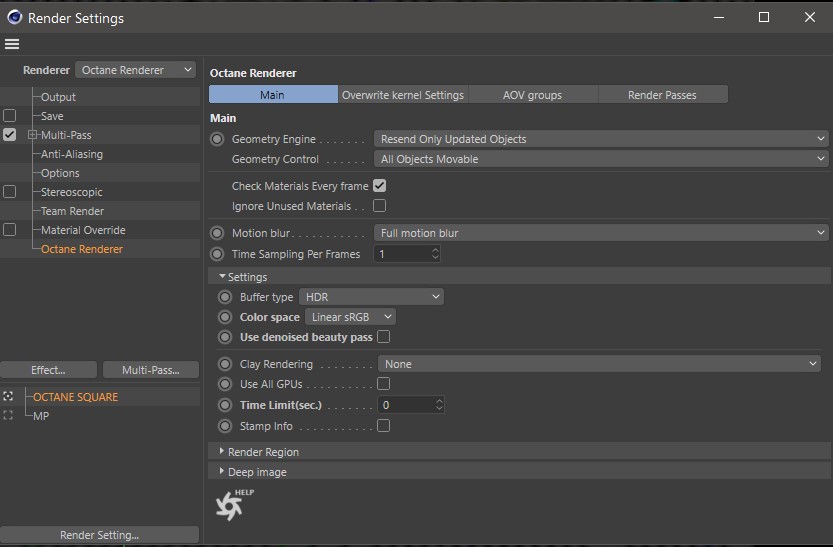Click the Effect... button
This screenshot has height=547, width=833.
point(48,370)
